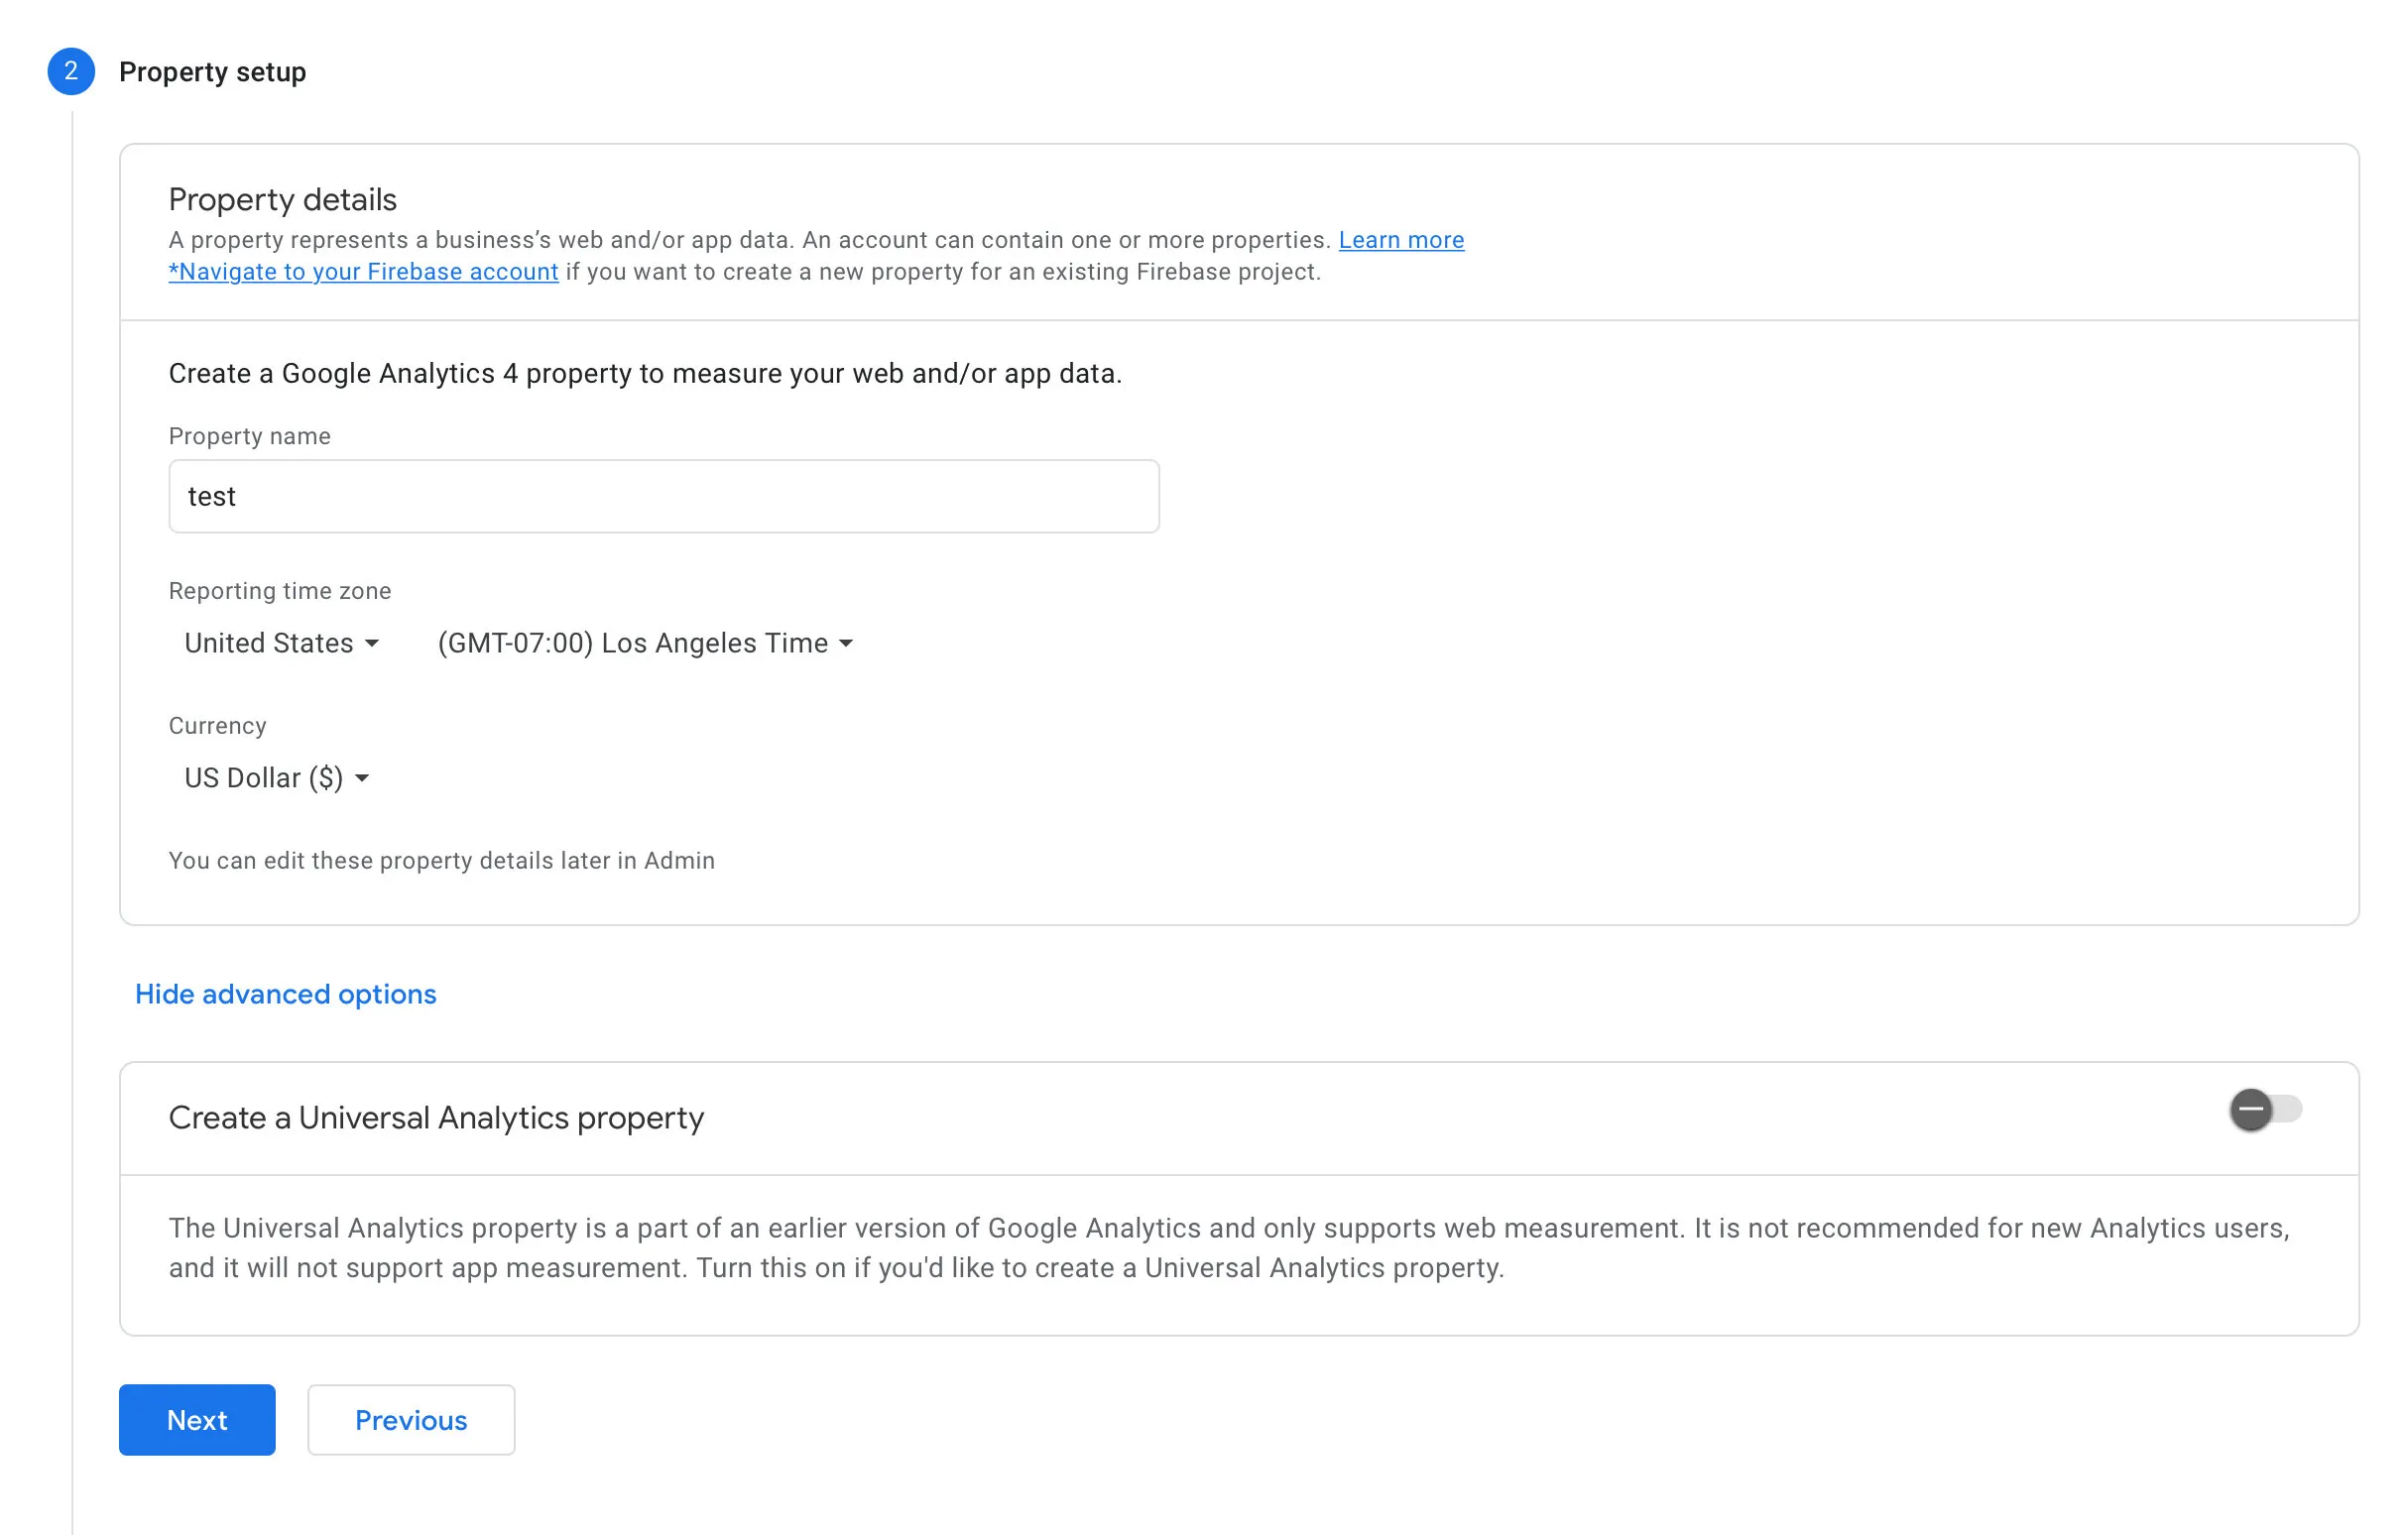
Task: Click the United States dropdown arrow
Action: (x=371, y=644)
